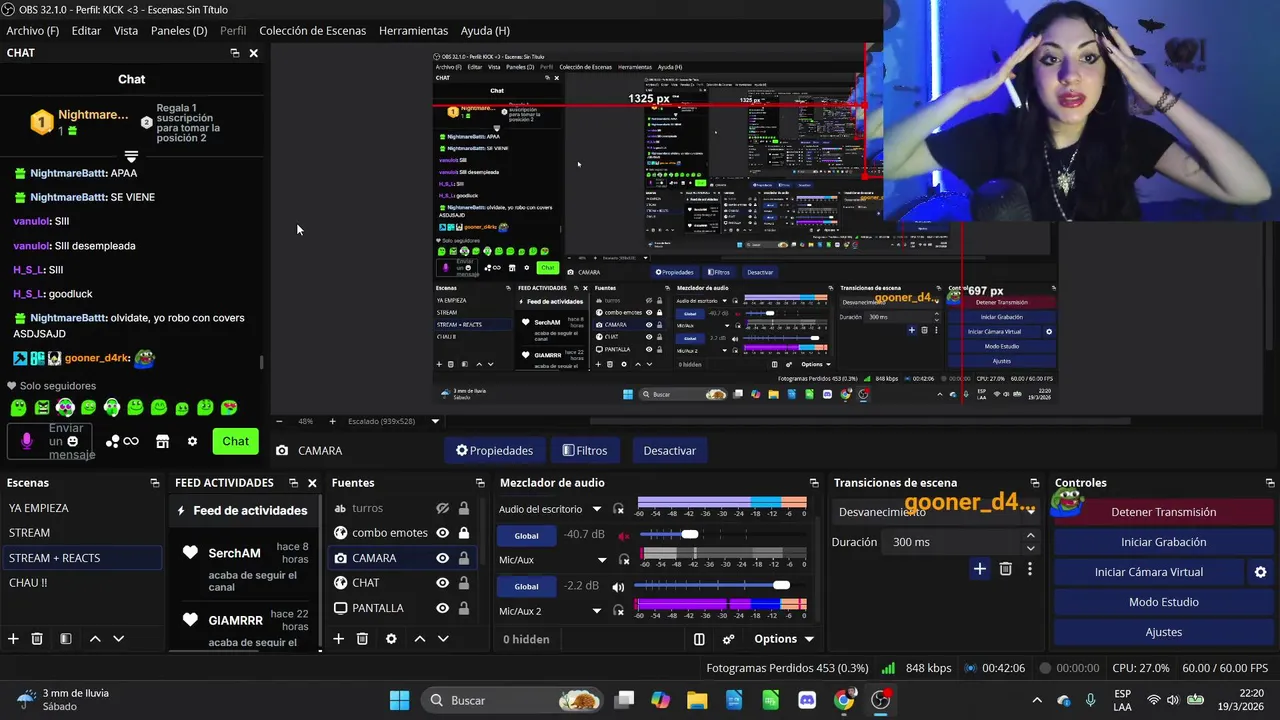Open the Herramientas menu
Image resolution: width=1280 pixels, height=720 pixels.
[413, 31]
